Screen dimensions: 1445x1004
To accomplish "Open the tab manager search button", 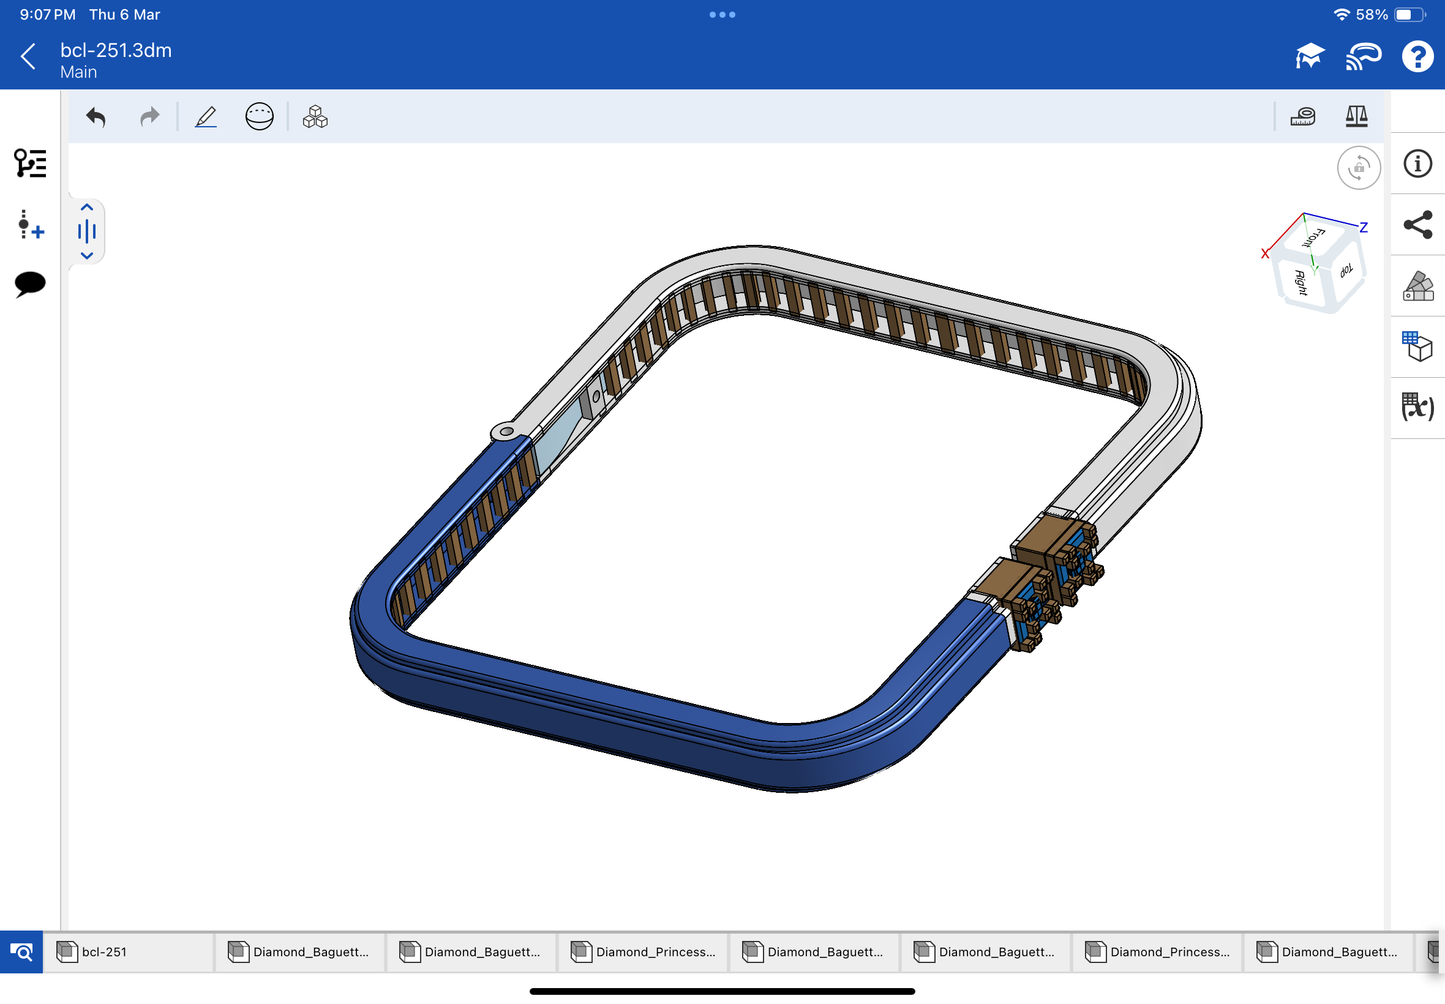I will (x=21, y=952).
